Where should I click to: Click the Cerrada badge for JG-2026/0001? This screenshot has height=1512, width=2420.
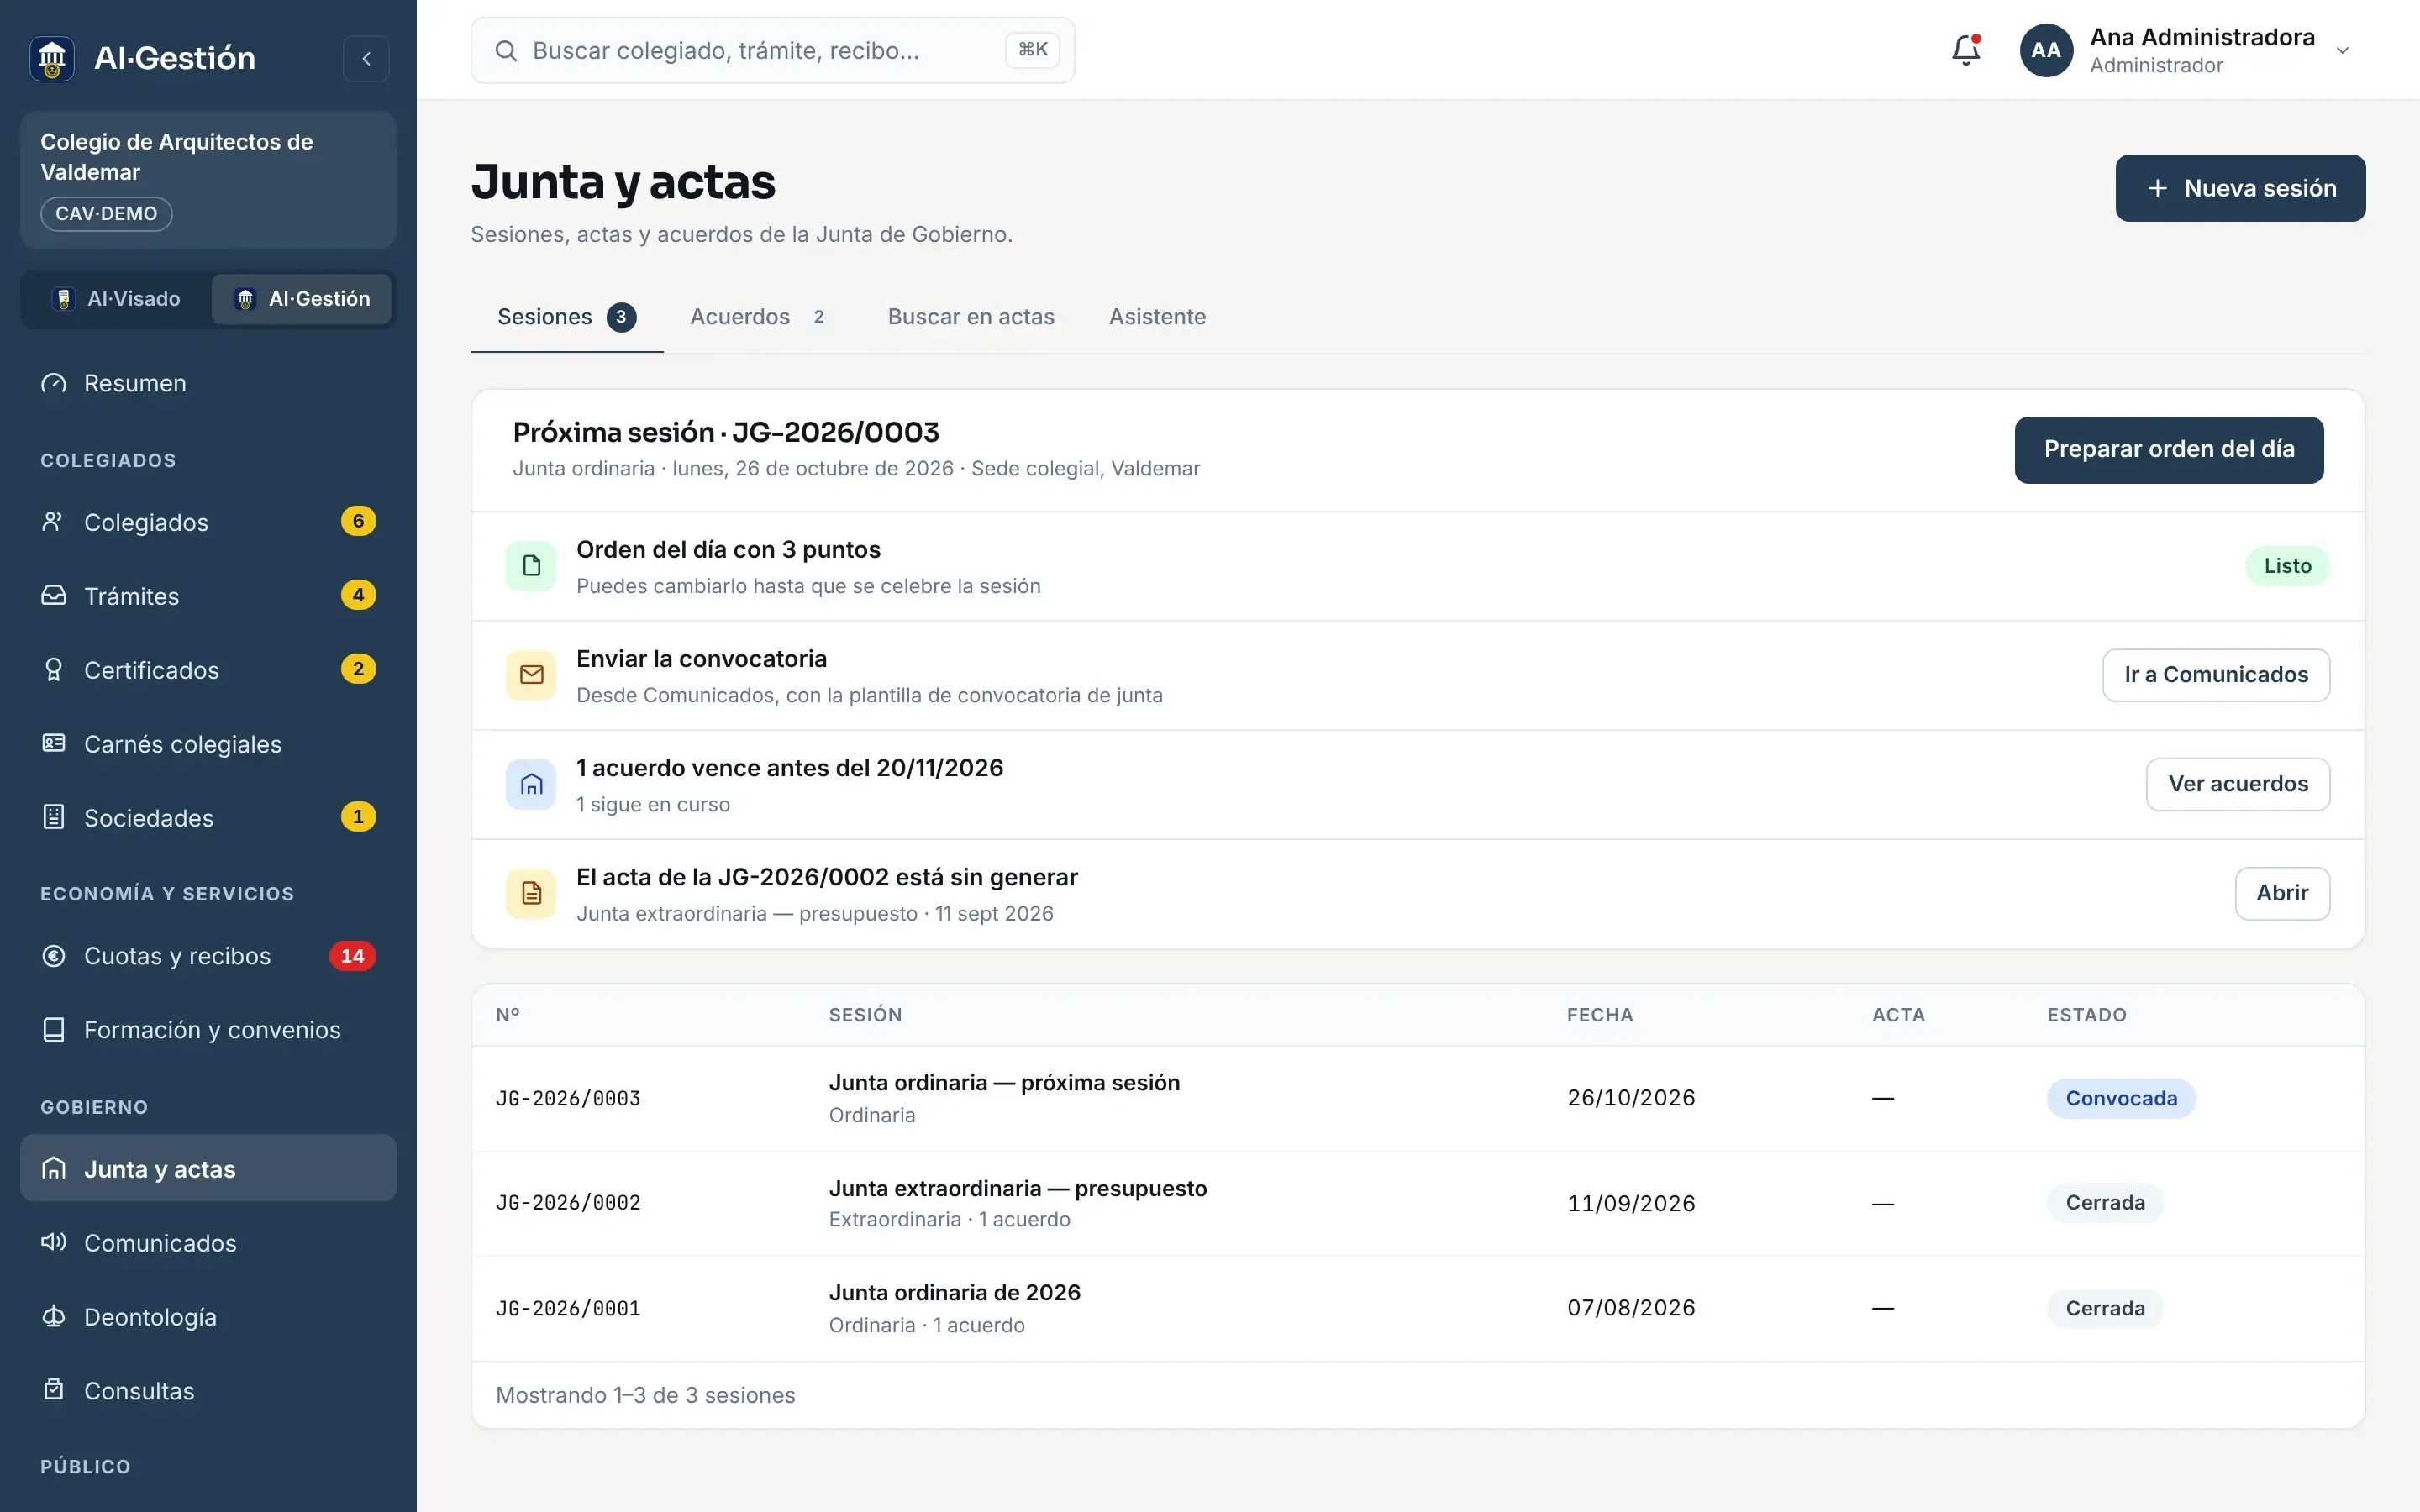point(2105,1308)
